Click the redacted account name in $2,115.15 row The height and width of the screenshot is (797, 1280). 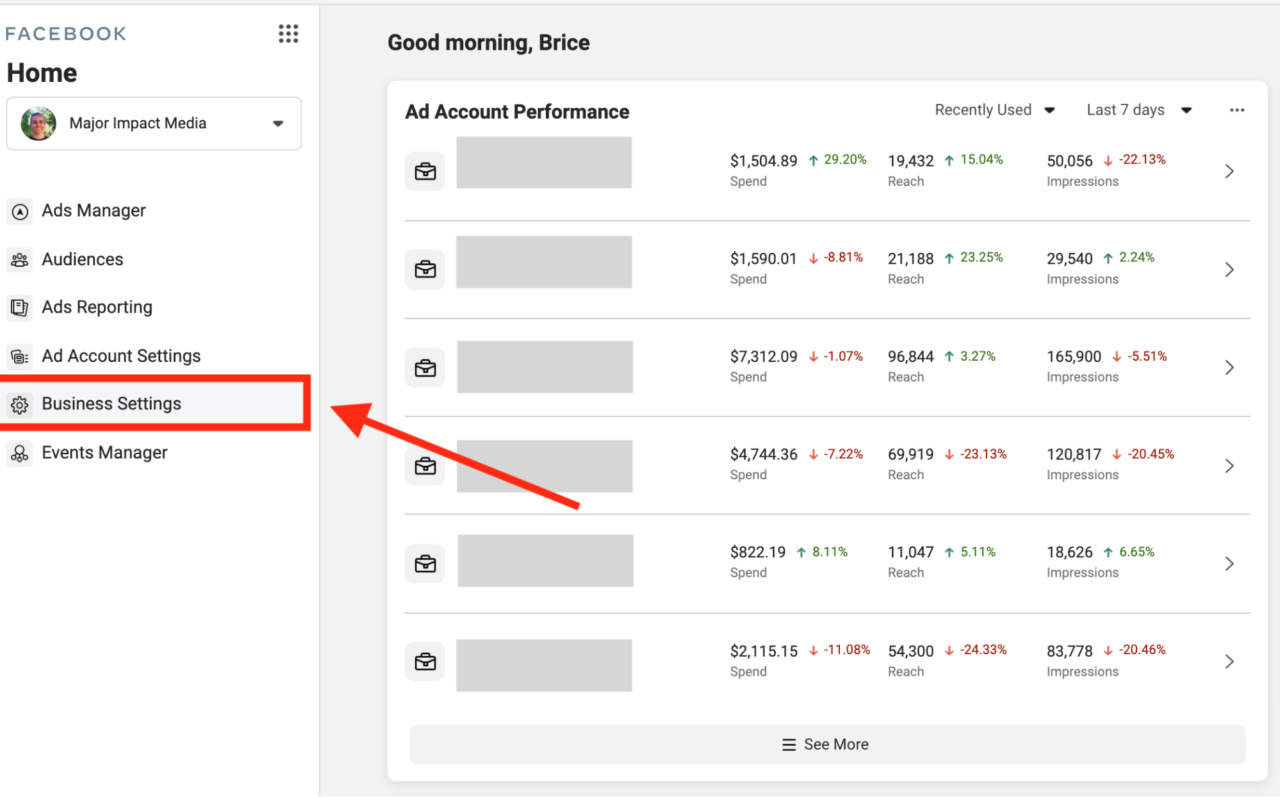click(x=544, y=665)
